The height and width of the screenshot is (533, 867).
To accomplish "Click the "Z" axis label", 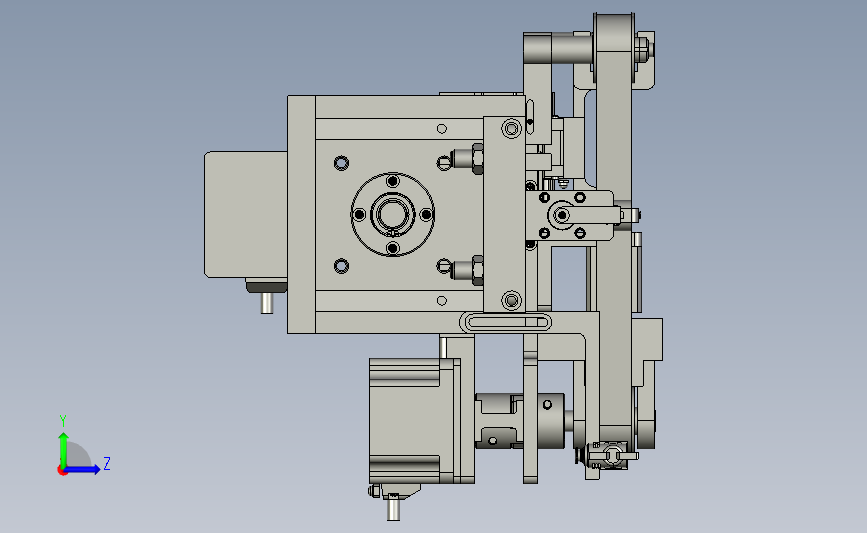I will point(107,463).
